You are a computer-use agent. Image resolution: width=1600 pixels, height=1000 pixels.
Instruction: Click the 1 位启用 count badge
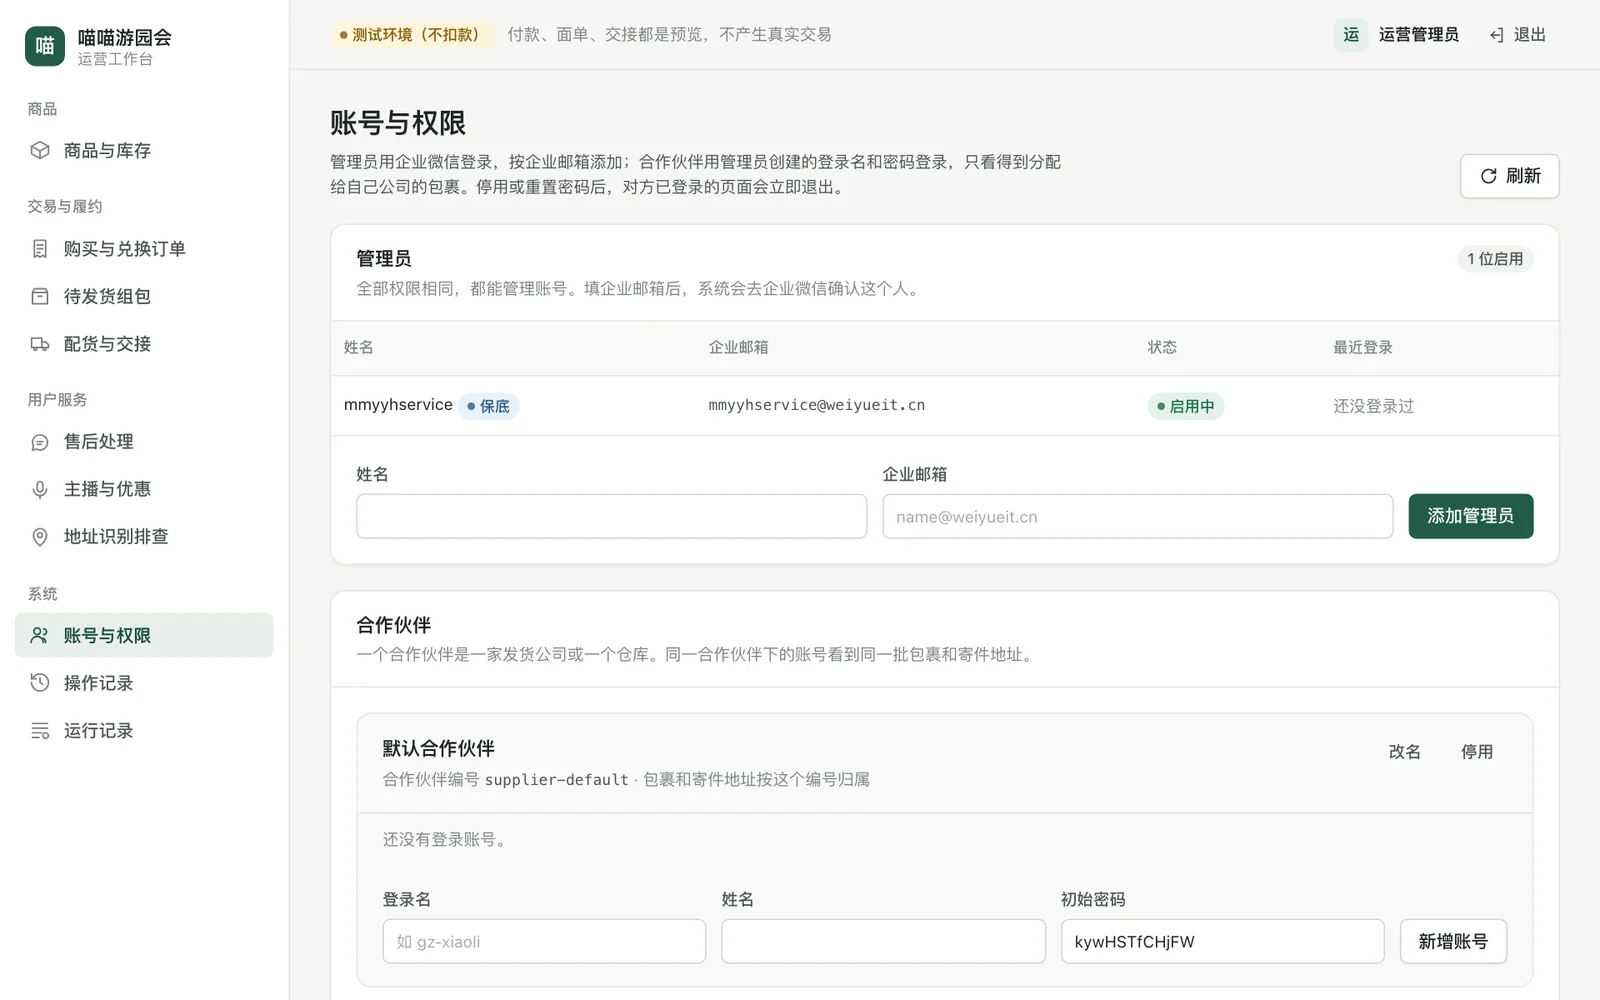(x=1495, y=259)
